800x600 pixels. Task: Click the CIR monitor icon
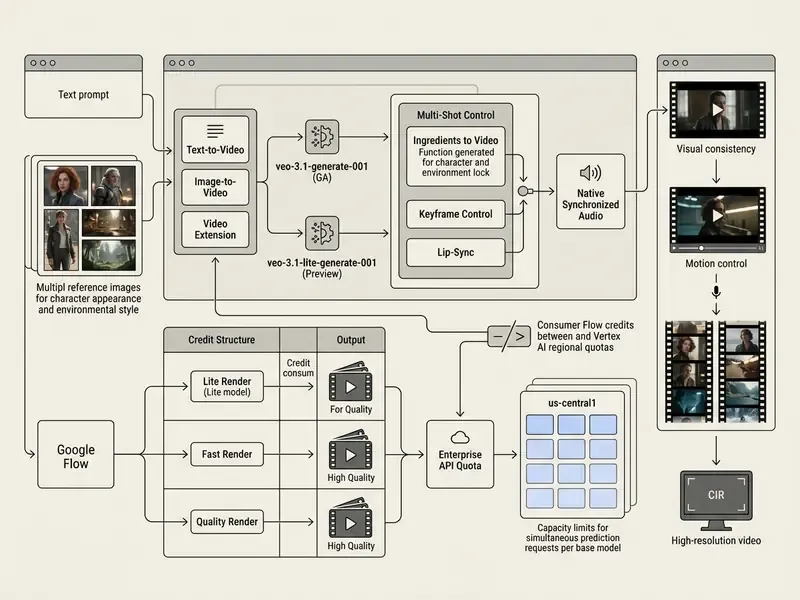716,501
